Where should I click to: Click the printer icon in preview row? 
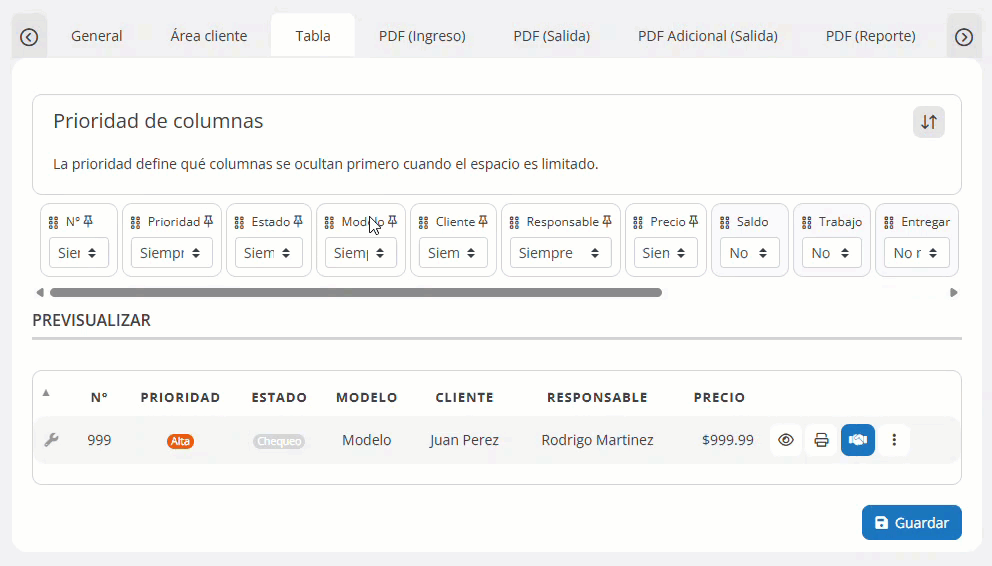click(x=821, y=440)
